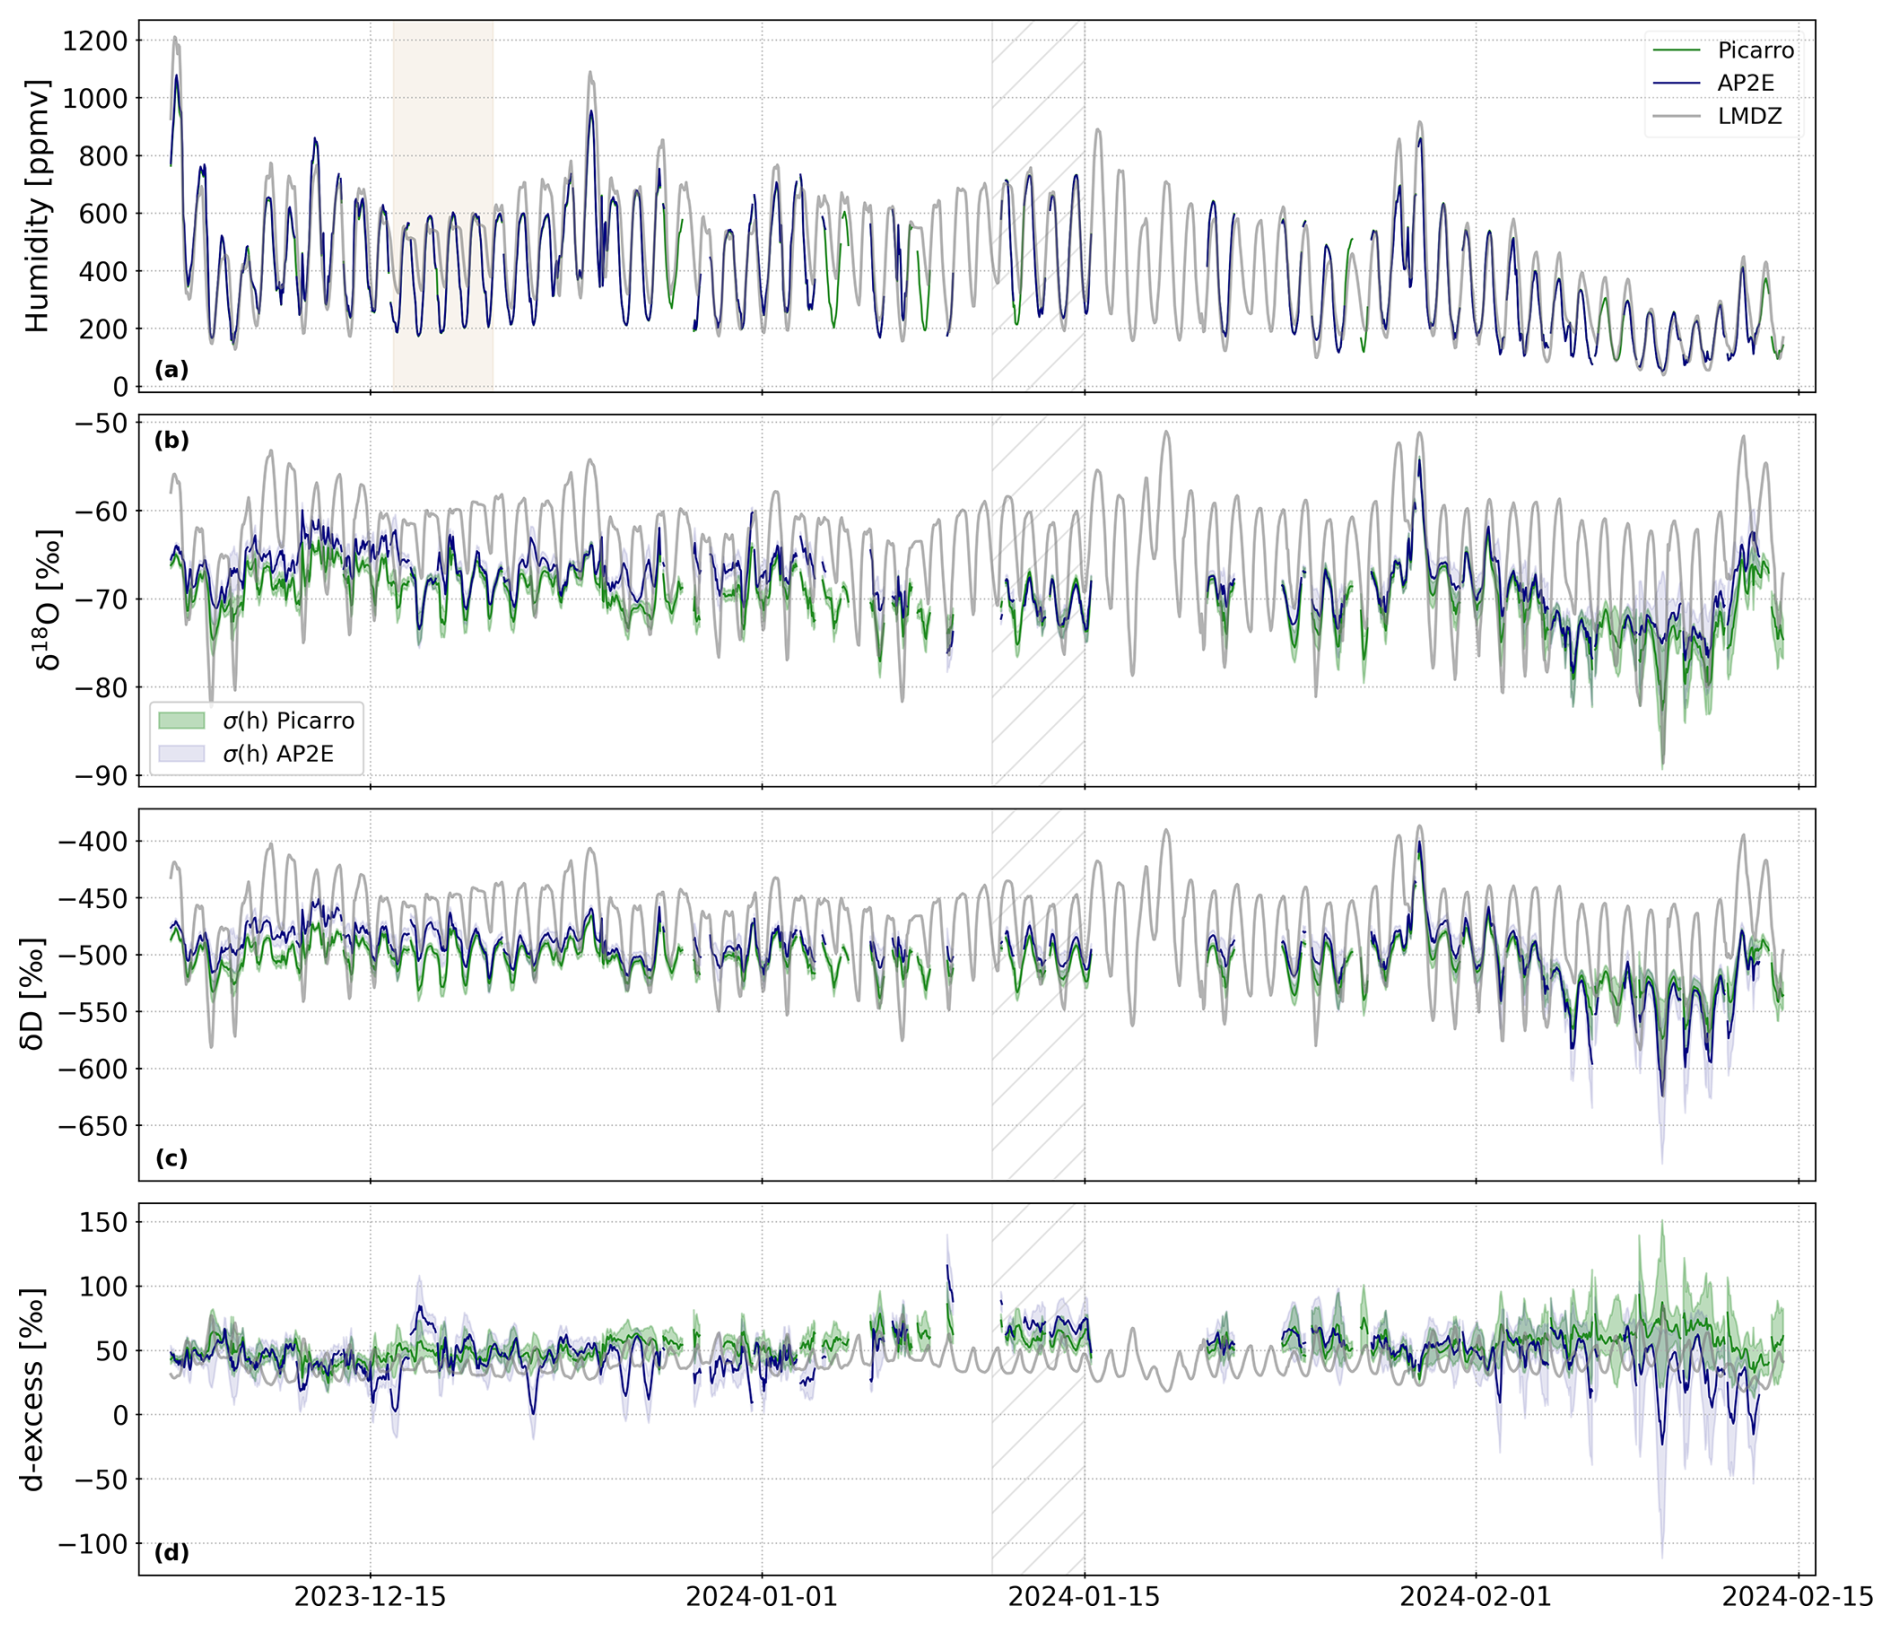Click the 2023-12-15 date tick label

[370, 1597]
